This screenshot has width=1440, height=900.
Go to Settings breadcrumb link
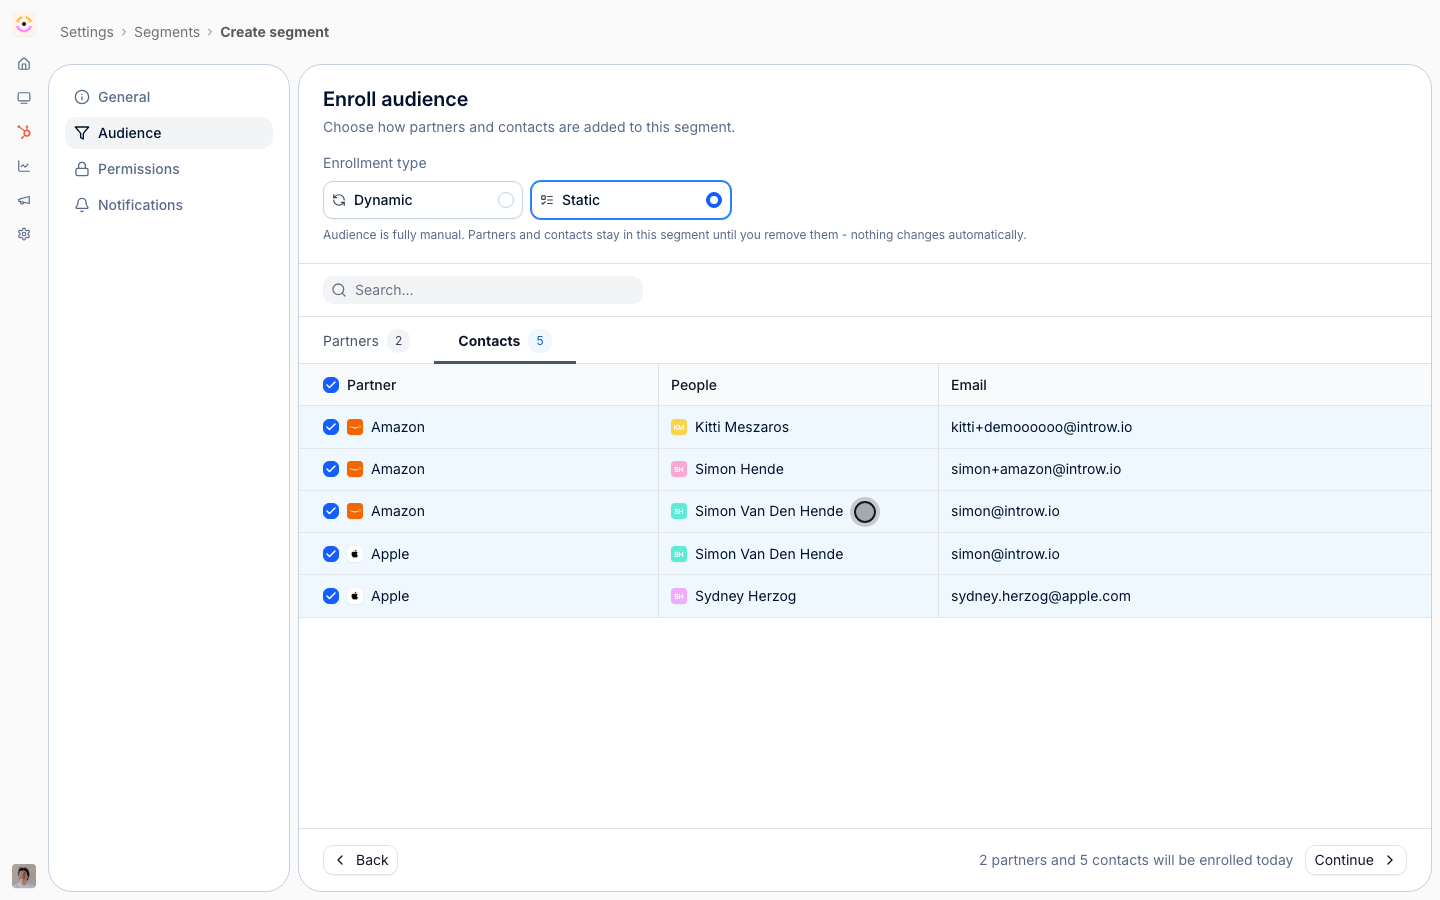(x=87, y=32)
